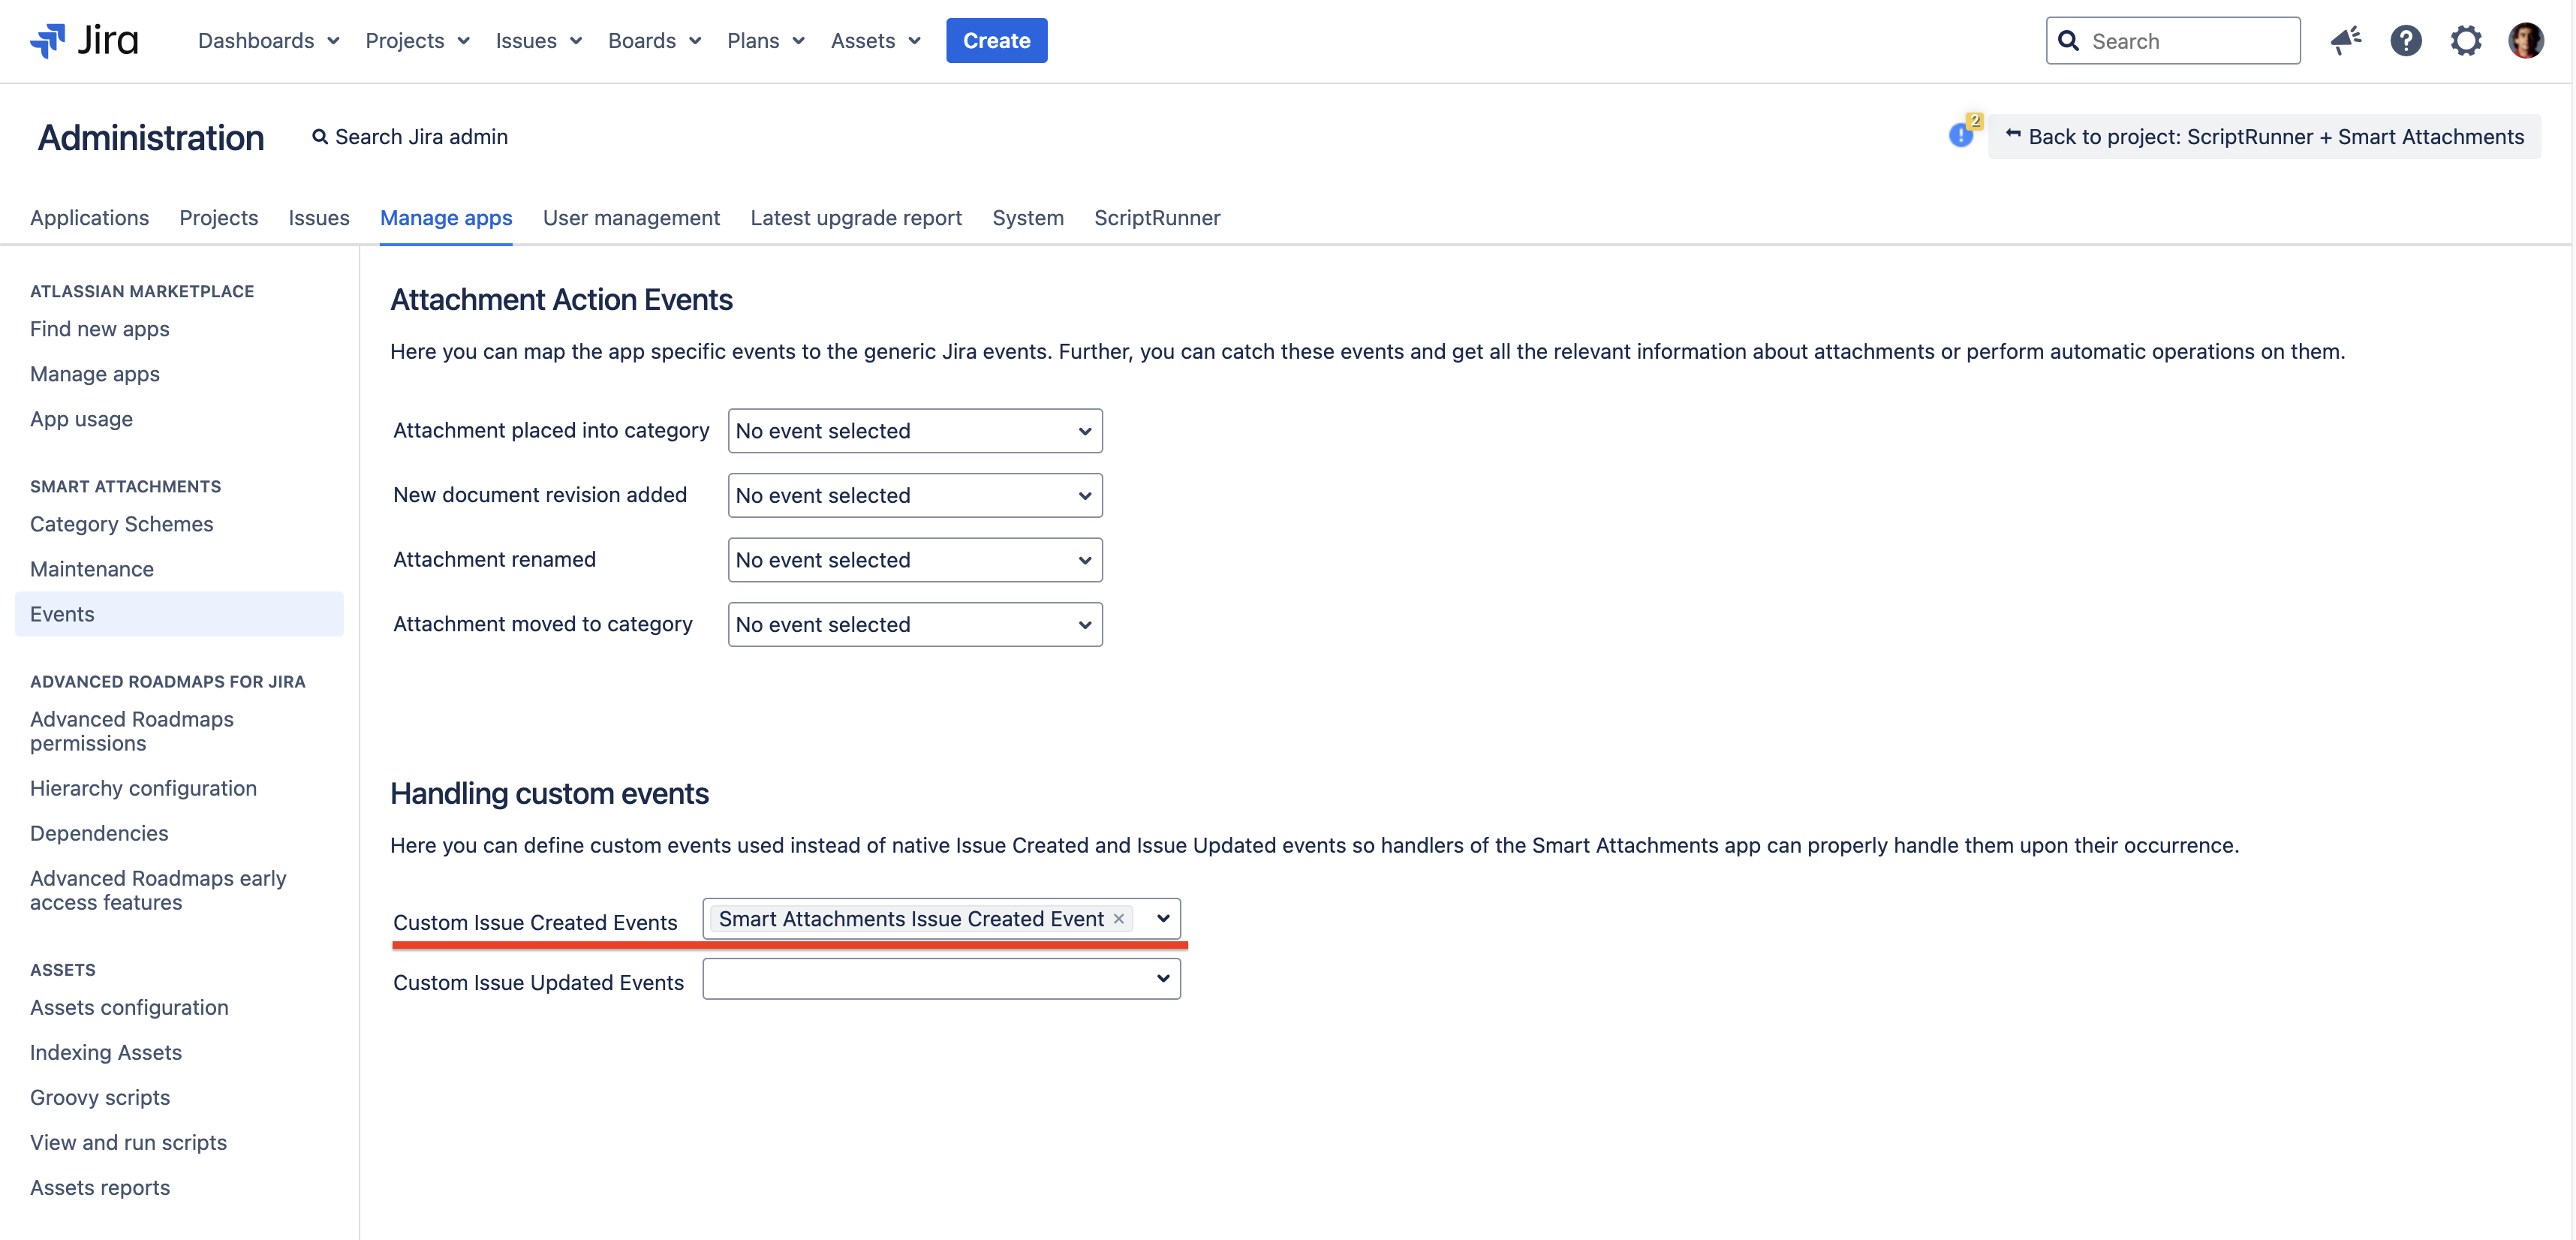This screenshot has width=2576, height=1240.
Task: Go back to project ScriptRunner + Smart Attachments
Action: click(2264, 137)
